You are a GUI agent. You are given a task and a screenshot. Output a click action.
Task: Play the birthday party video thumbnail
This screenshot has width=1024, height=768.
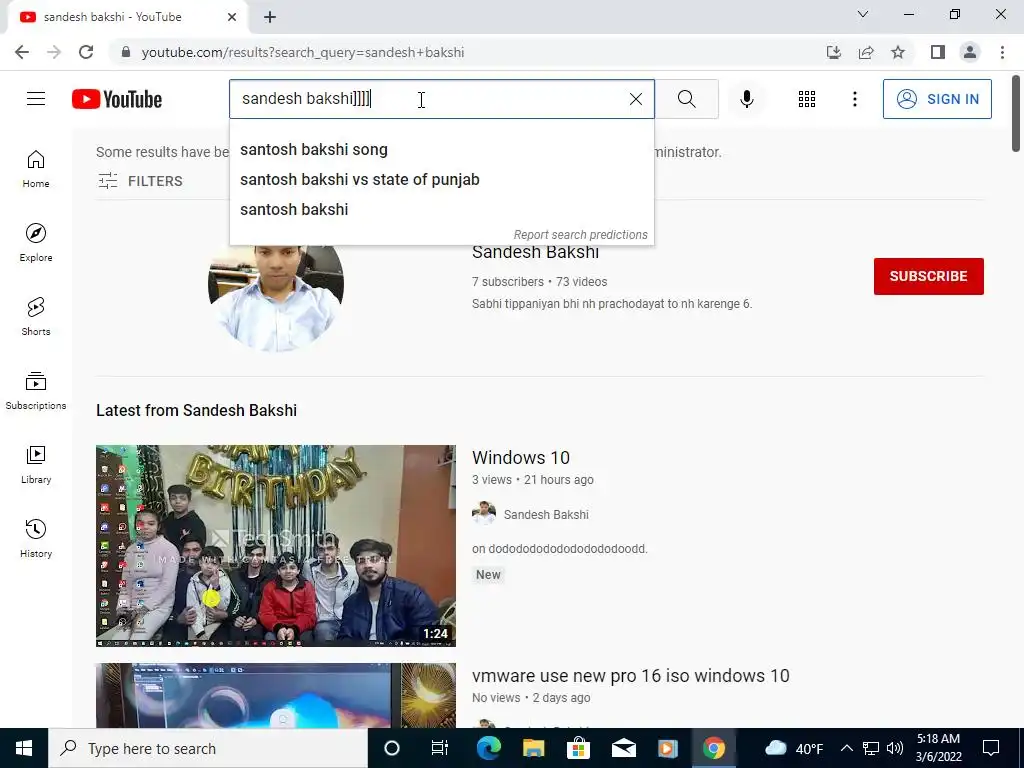pyautogui.click(x=276, y=546)
